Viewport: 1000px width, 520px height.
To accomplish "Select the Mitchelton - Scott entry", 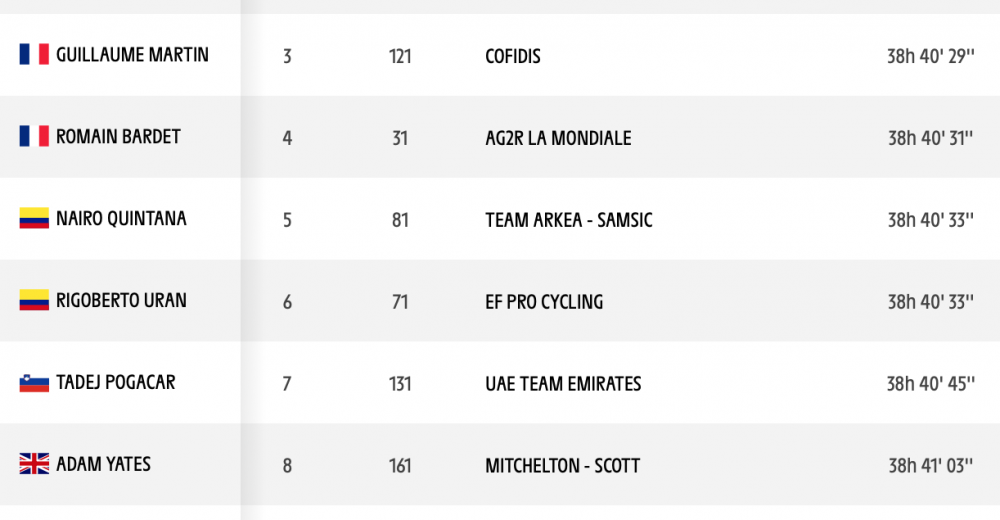I will pos(562,466).
